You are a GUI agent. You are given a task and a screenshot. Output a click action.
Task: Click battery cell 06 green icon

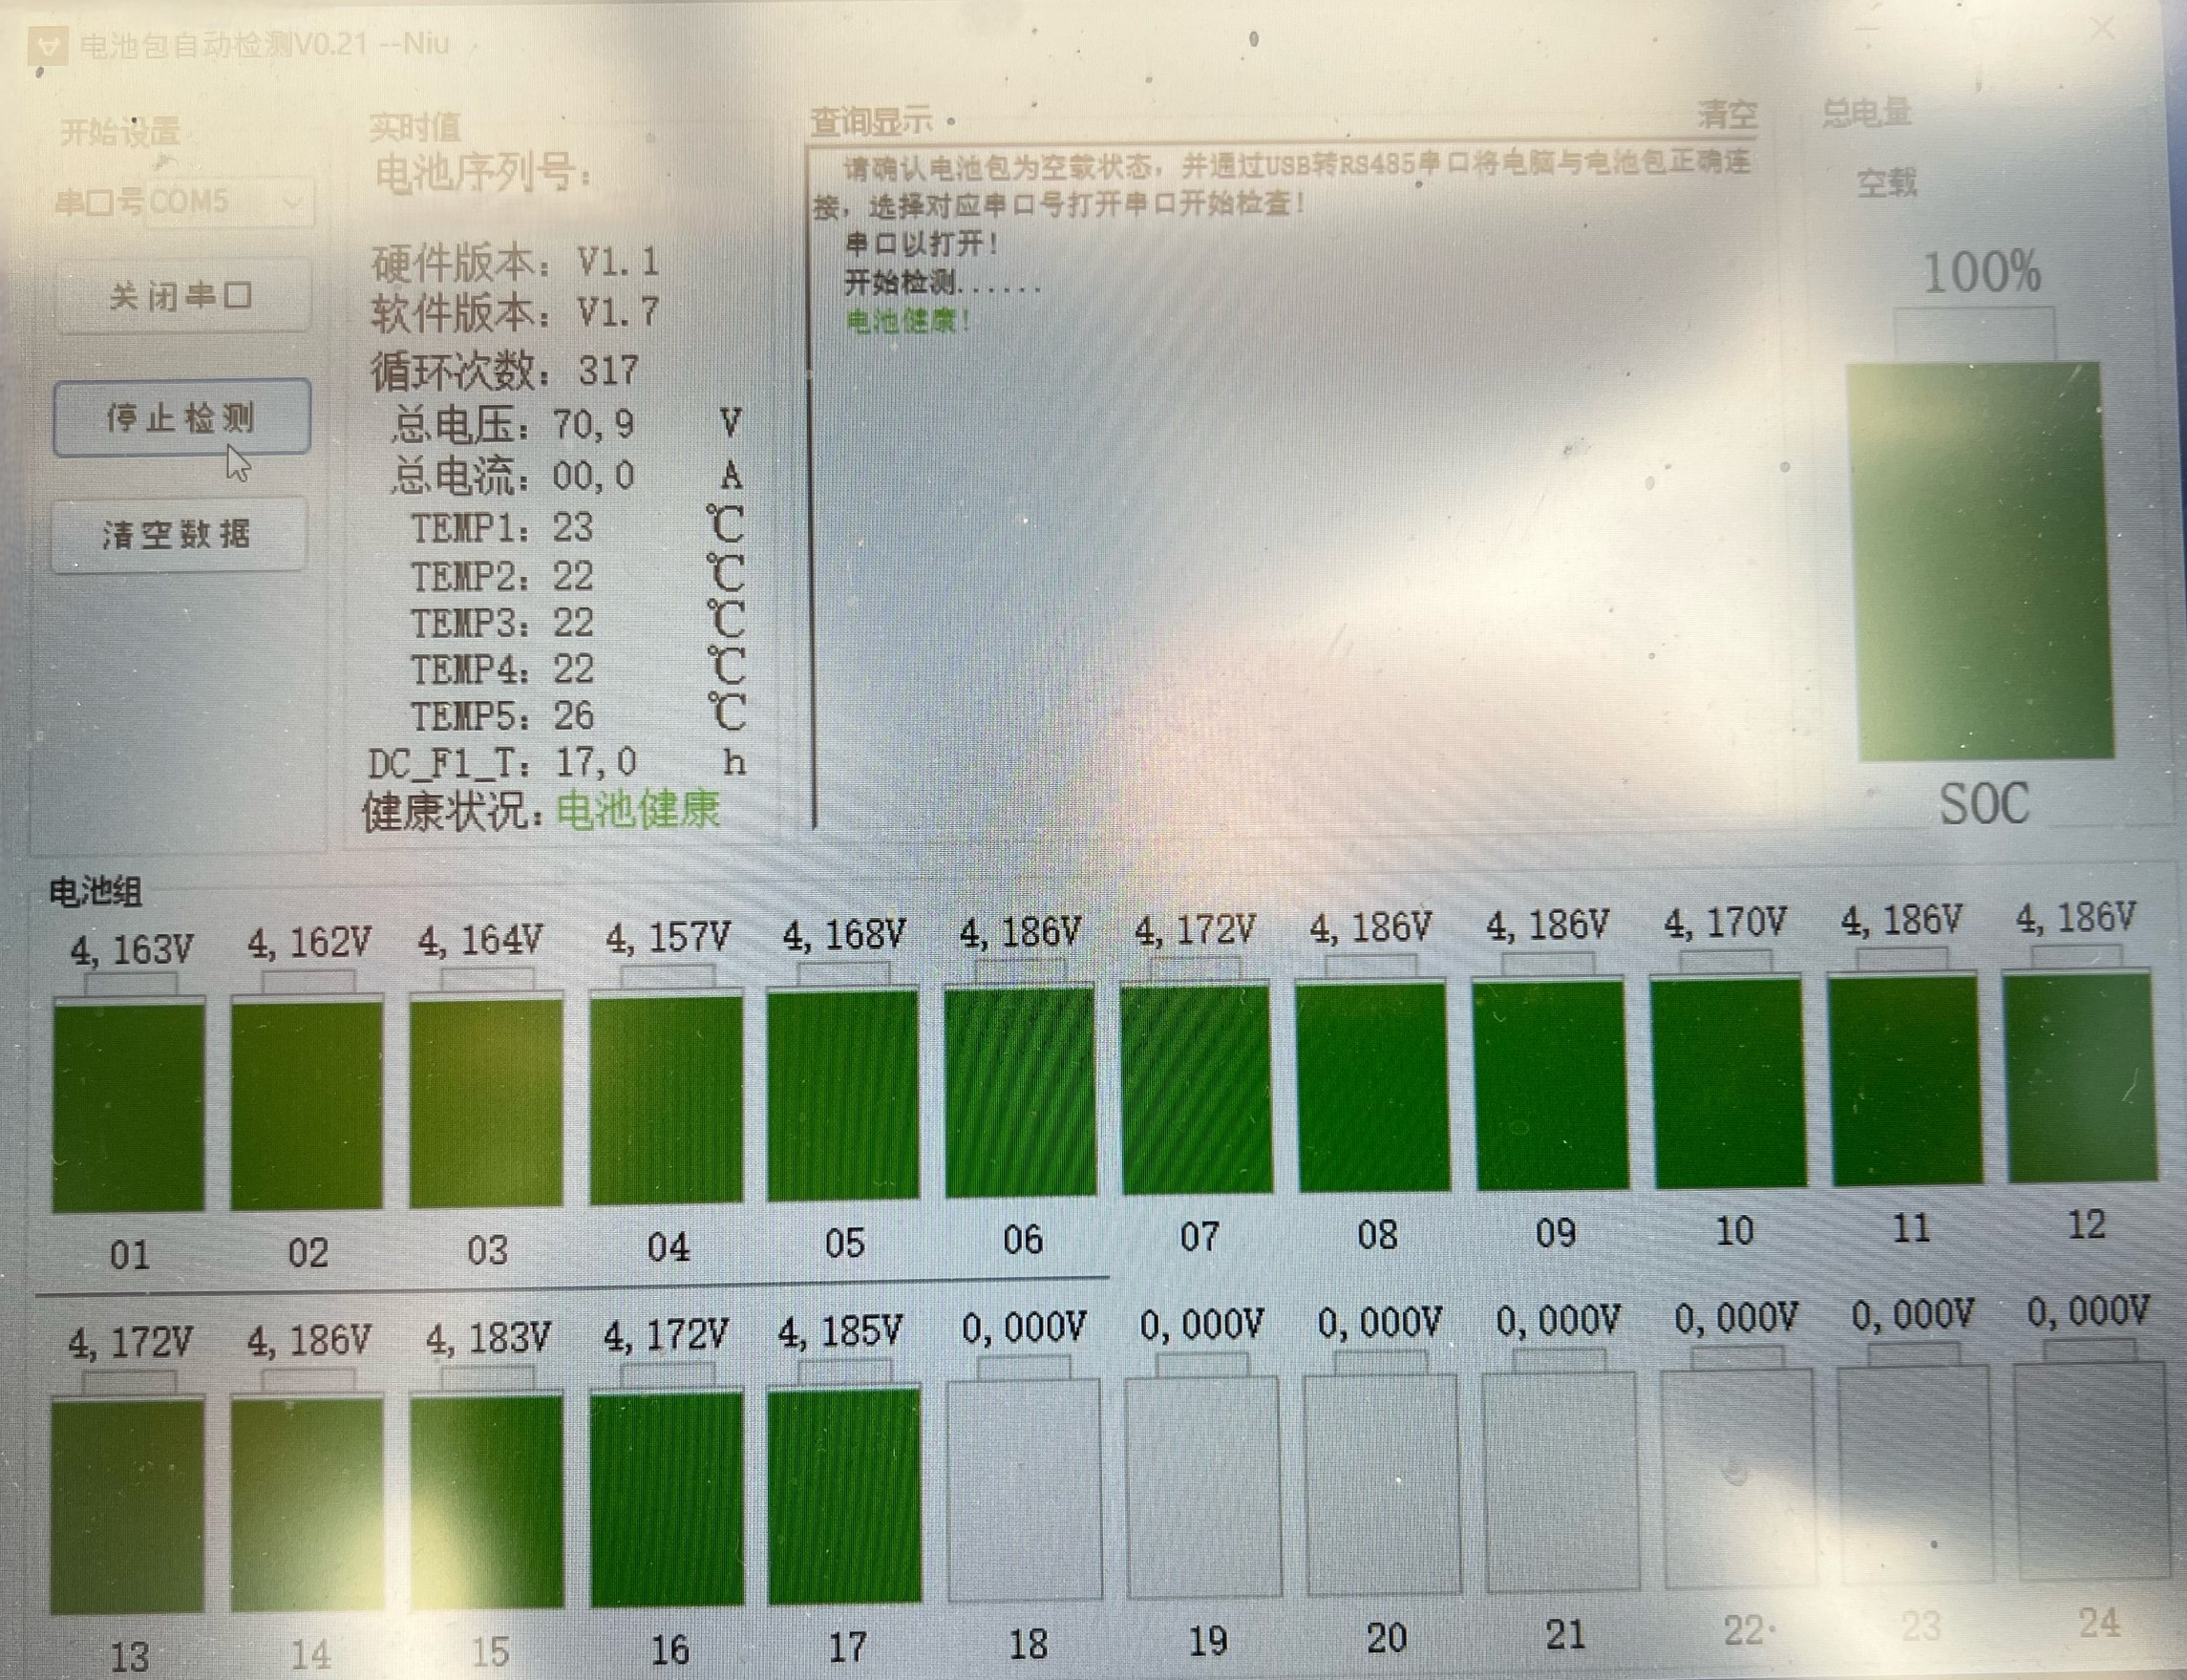coord(1020,1091)
